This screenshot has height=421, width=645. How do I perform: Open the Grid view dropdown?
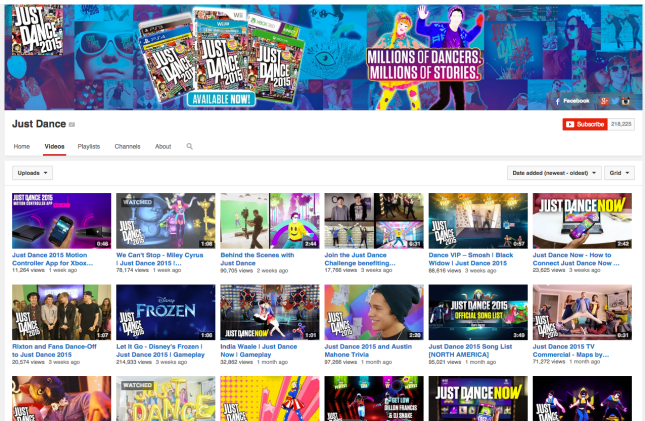(619, 173)
